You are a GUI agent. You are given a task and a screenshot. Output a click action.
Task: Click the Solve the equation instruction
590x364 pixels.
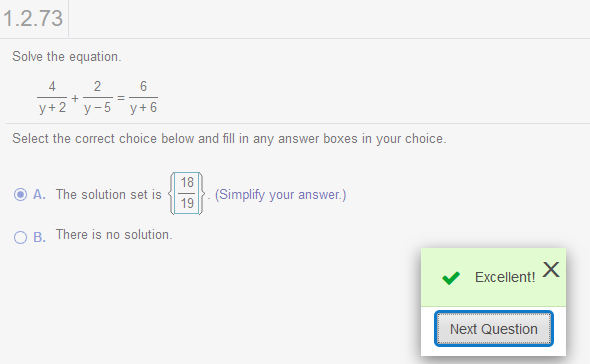[x=67, y=57]
